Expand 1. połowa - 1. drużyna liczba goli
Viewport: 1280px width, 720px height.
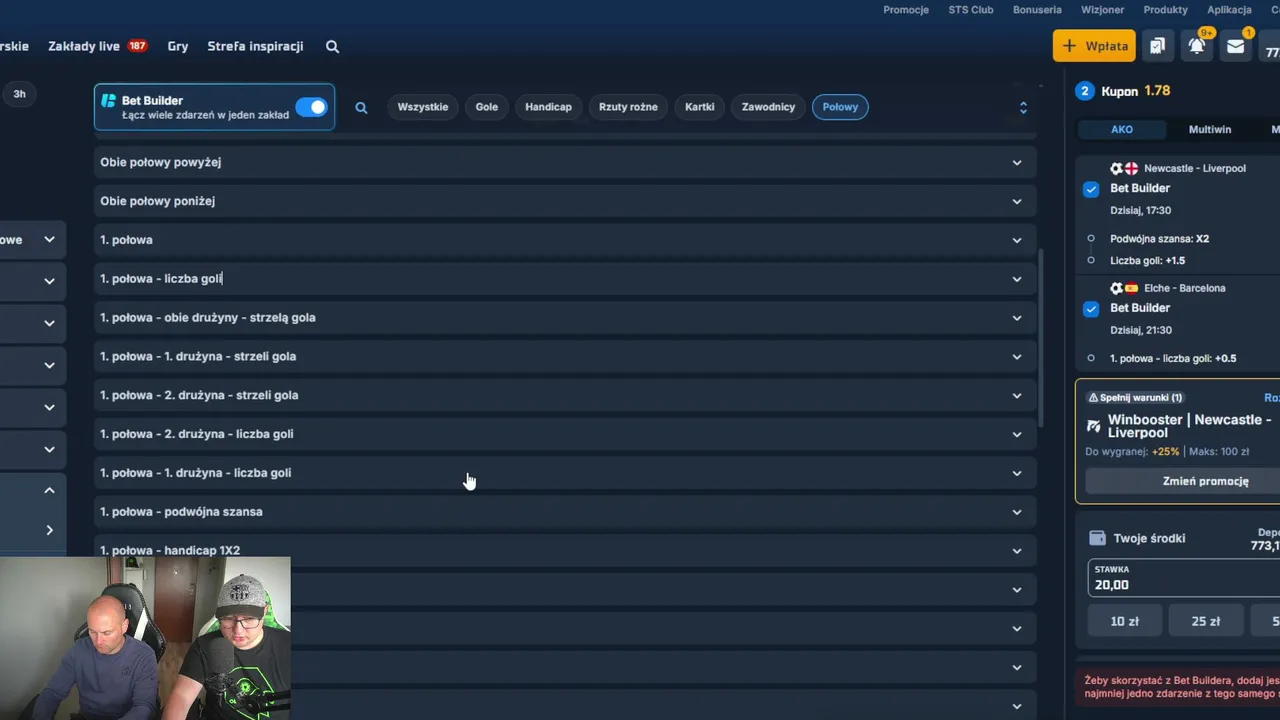(565, 473)
